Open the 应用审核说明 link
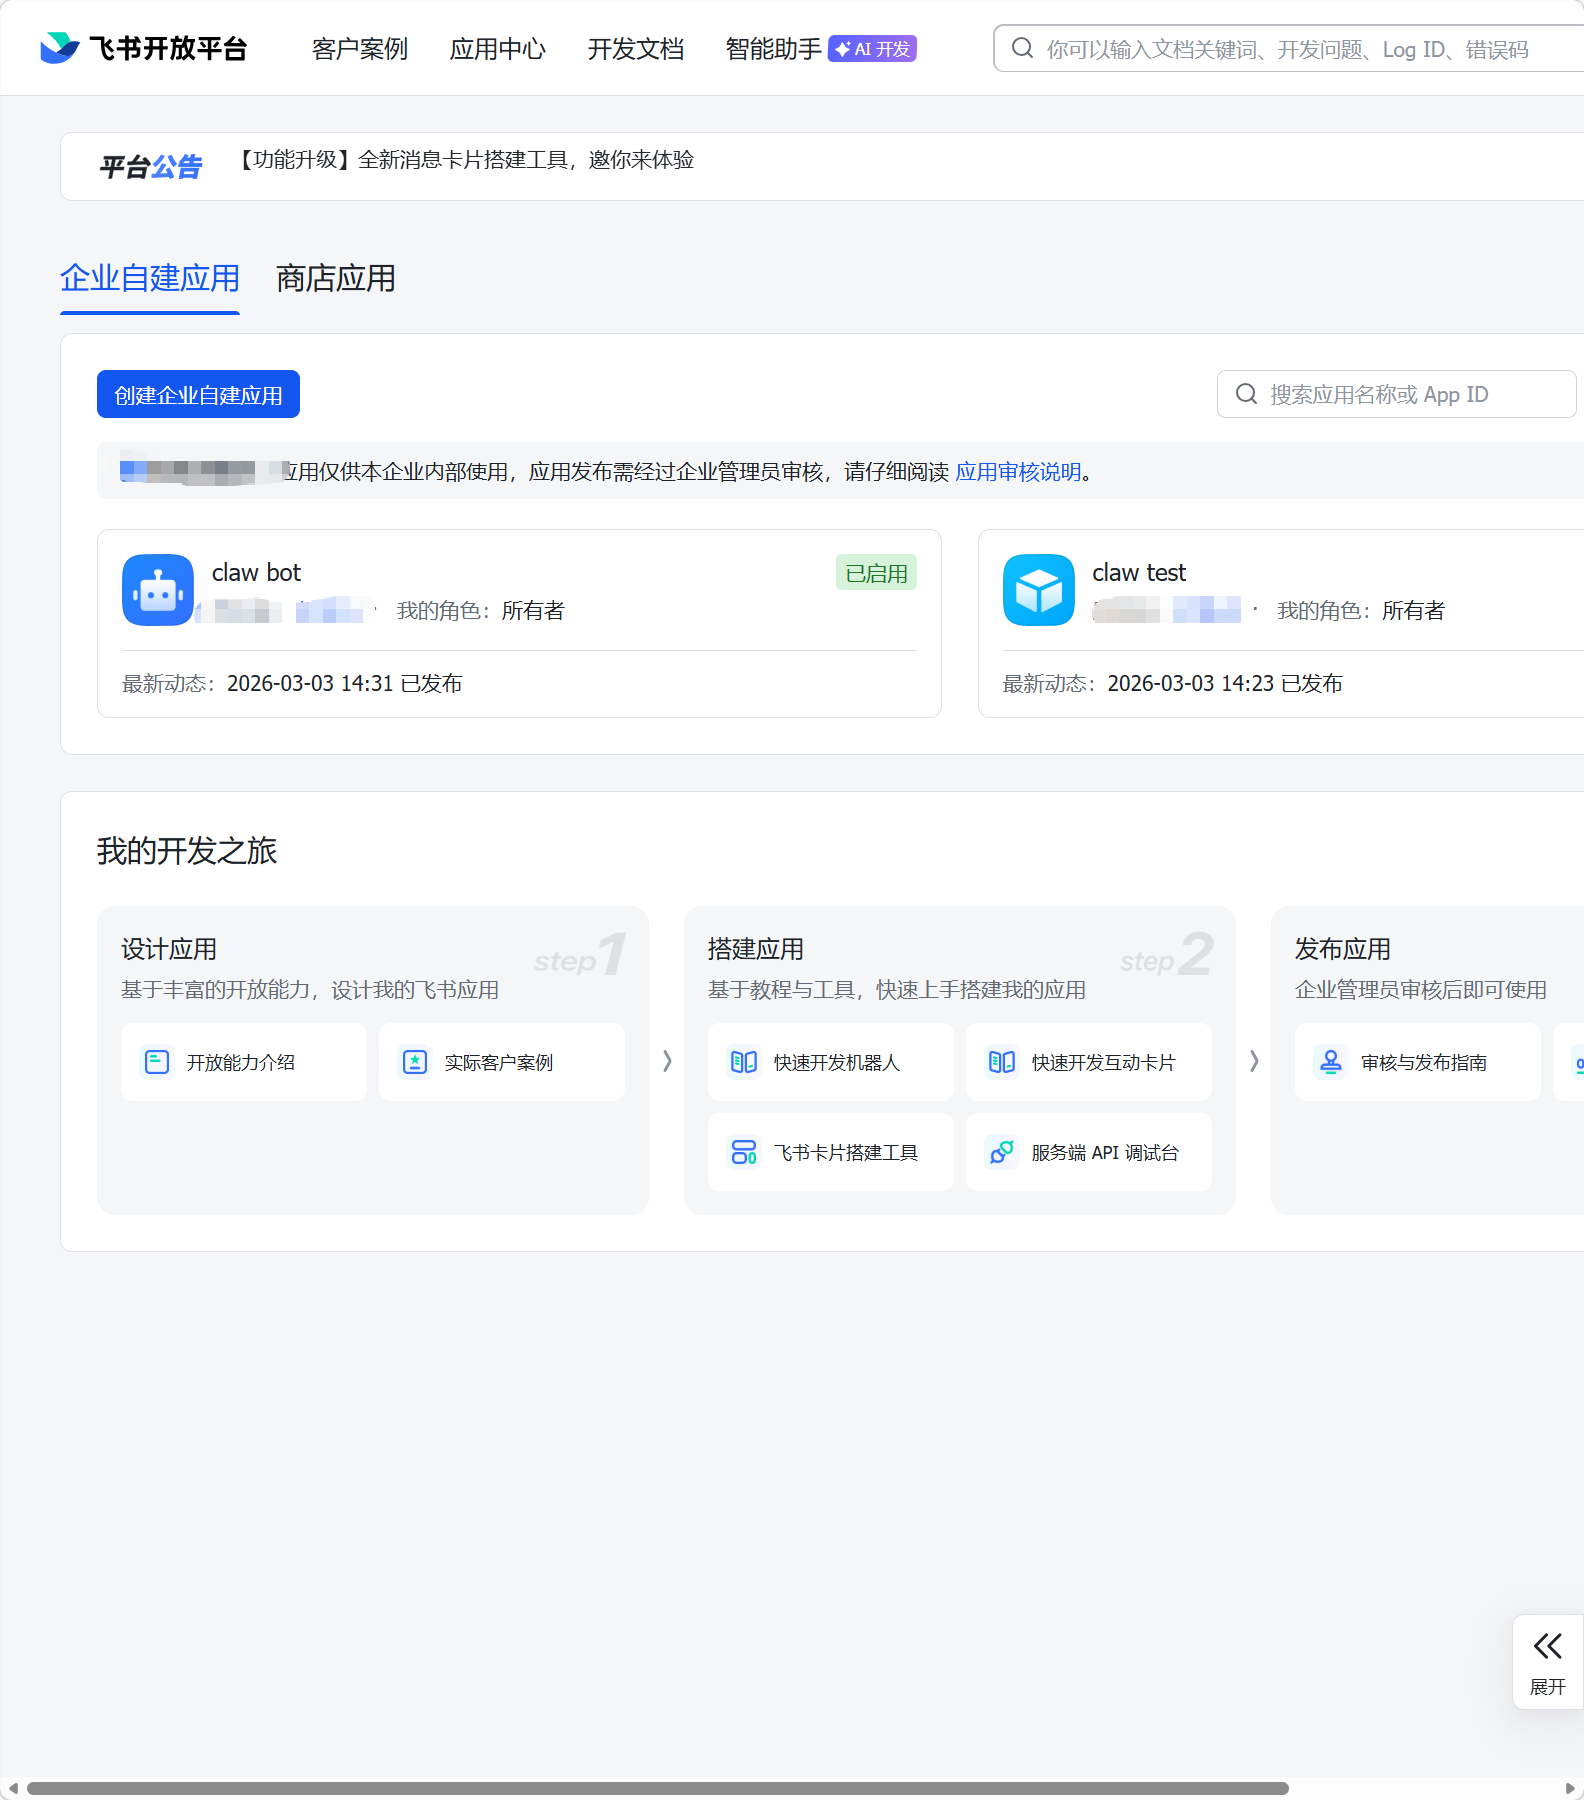The height and width of the screenshot is (1800, 1584). click(1019, 472)
